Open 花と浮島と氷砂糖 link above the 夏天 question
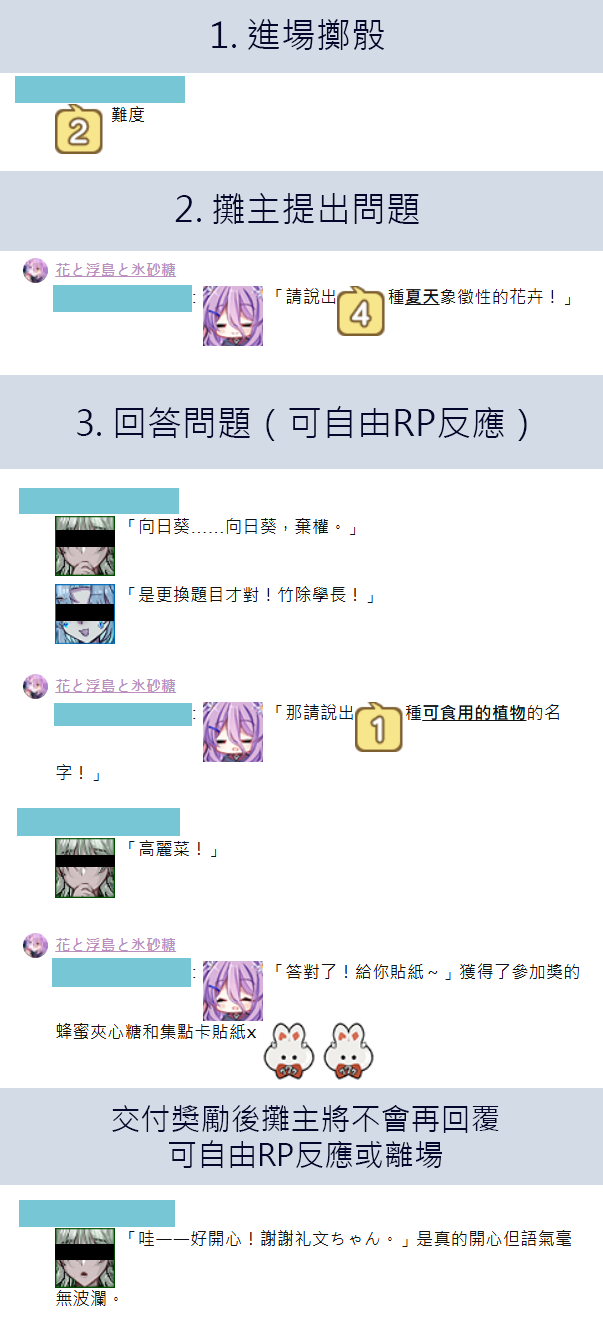 (x=115, y=270)
